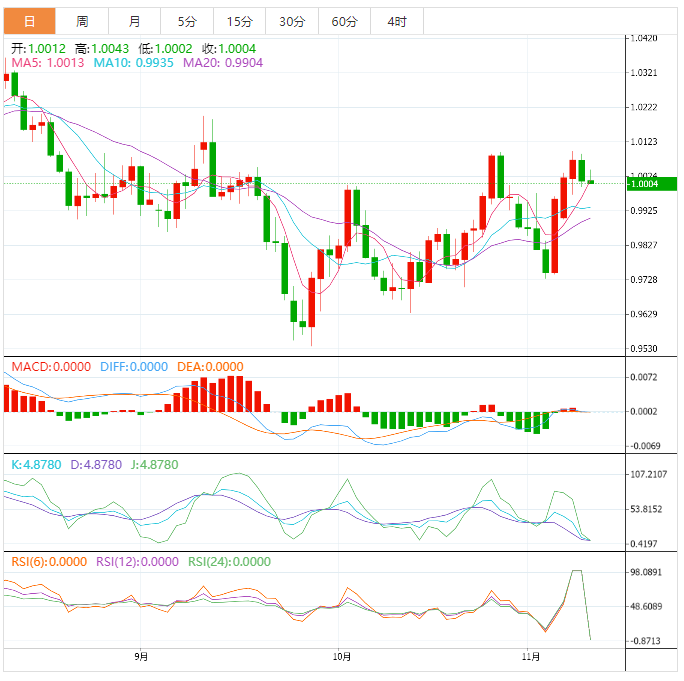The image size is (684, 681).
Task: Open the 5分 interval tab
Action: (187, 21)
